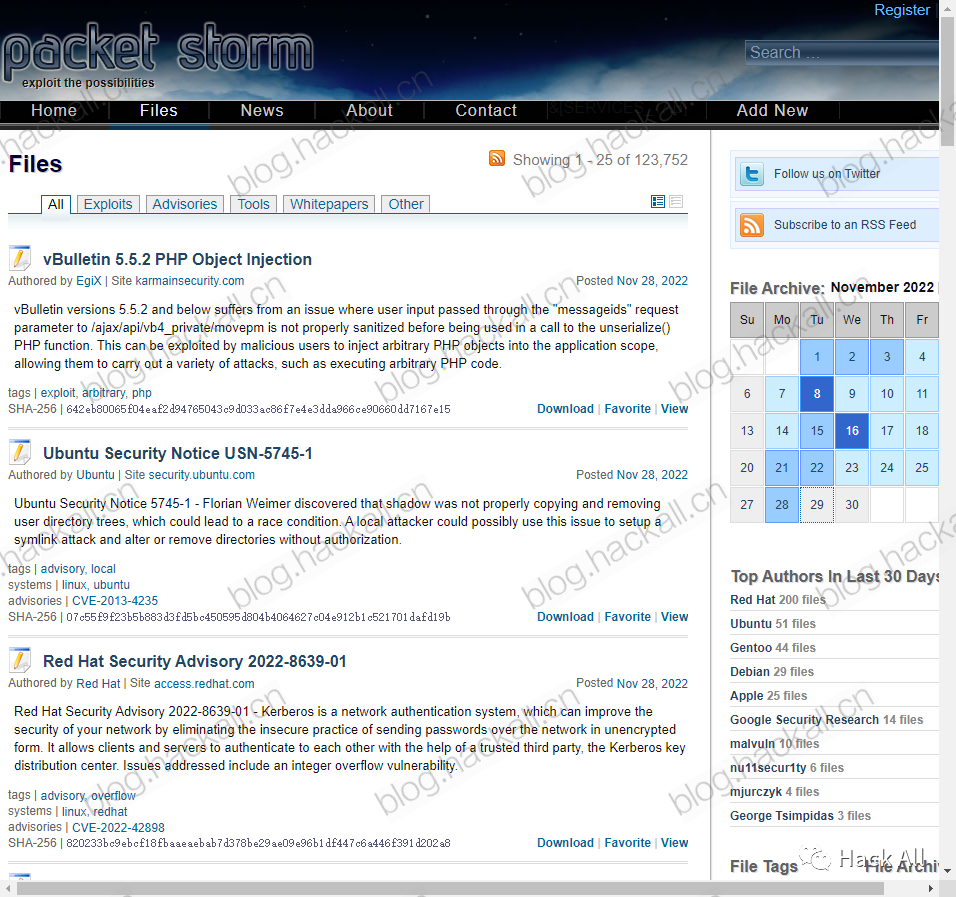Switch to detailed list view icon
This screenshot has width=956, height=897.
coord(658,202)
